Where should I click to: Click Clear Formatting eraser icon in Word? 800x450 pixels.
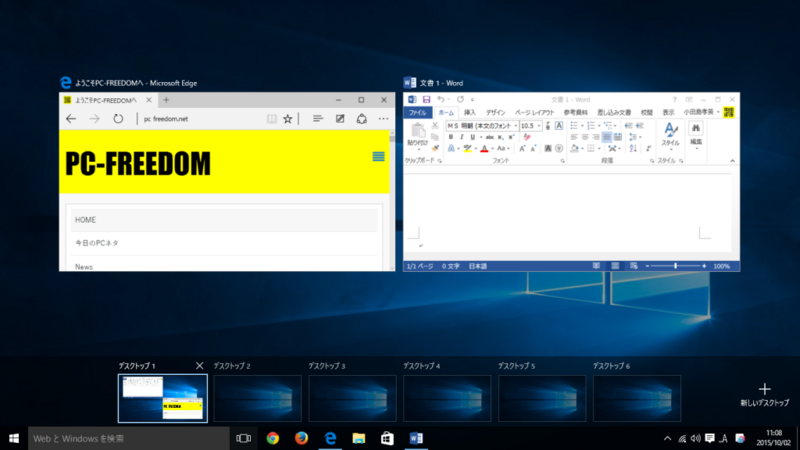pyautogui.click(x=527, y=137)
